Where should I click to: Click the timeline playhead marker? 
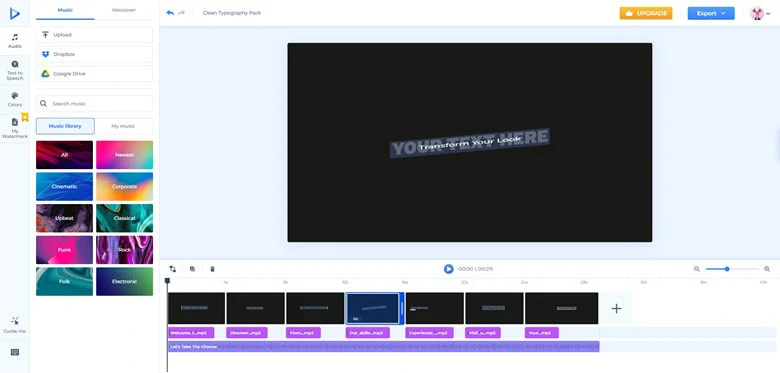coord(168,281)
